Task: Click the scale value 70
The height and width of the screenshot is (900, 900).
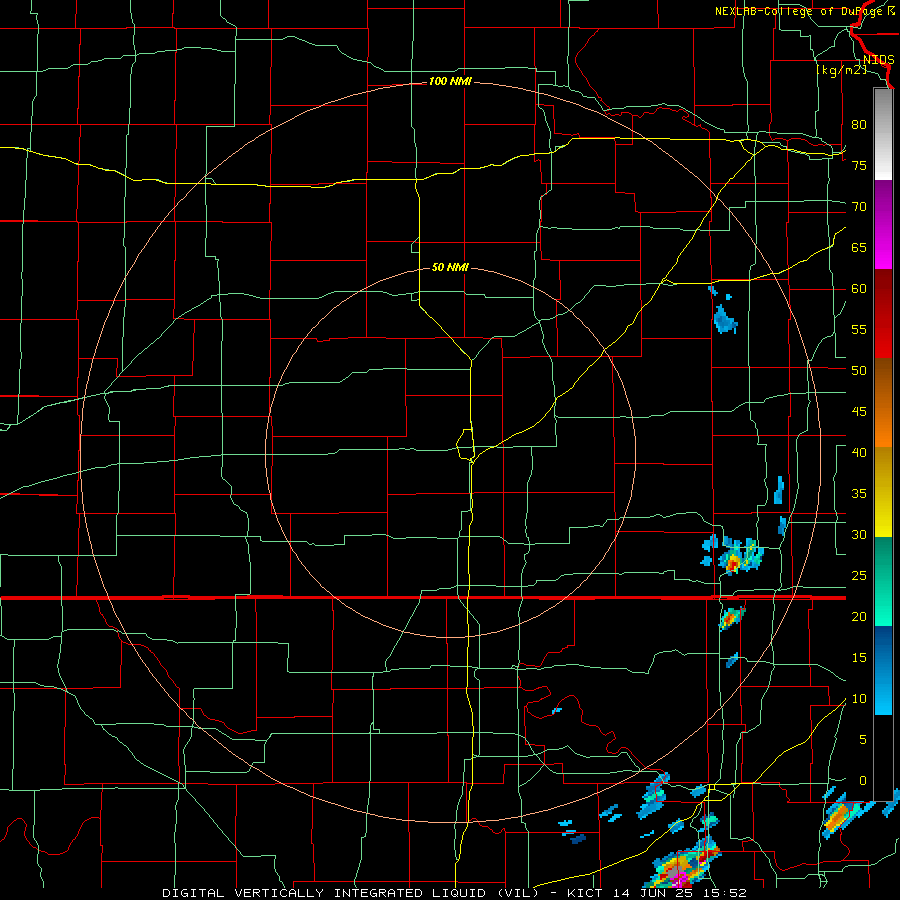Action: (859, 207)
